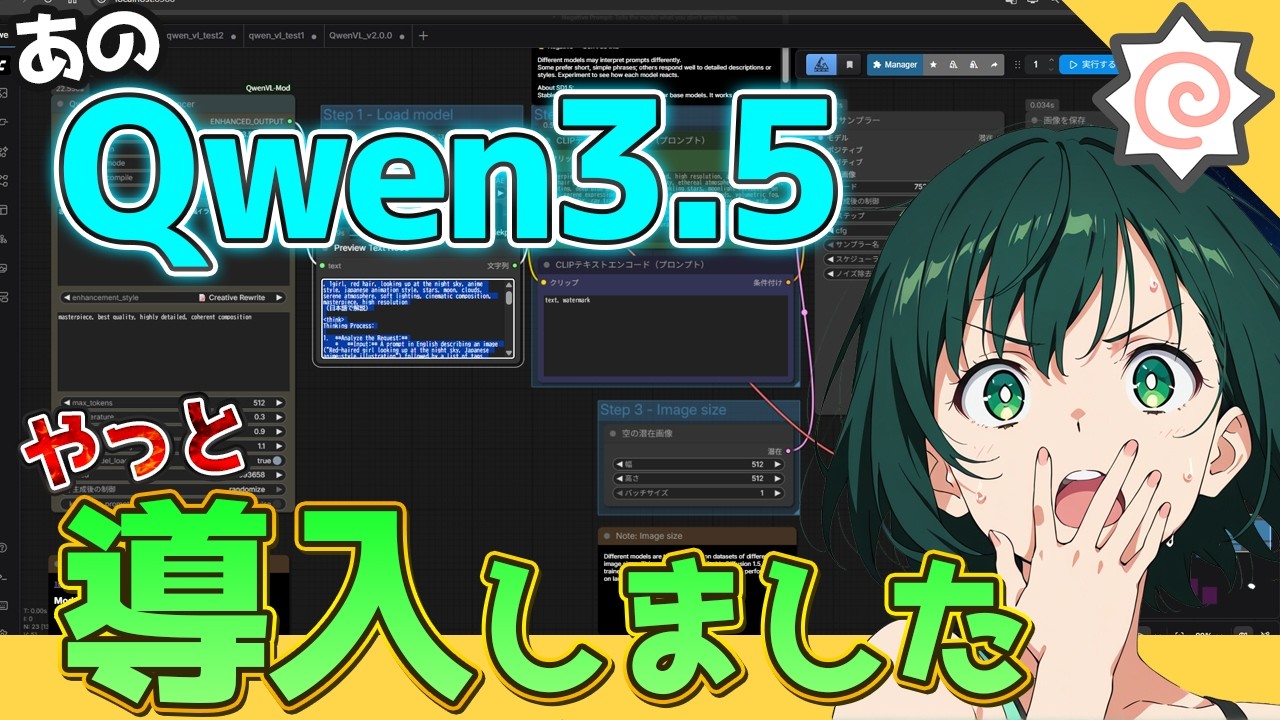Run the workflow with the 実行する button
This screenshot has width=1280, height=720.
pos(1089,64)
